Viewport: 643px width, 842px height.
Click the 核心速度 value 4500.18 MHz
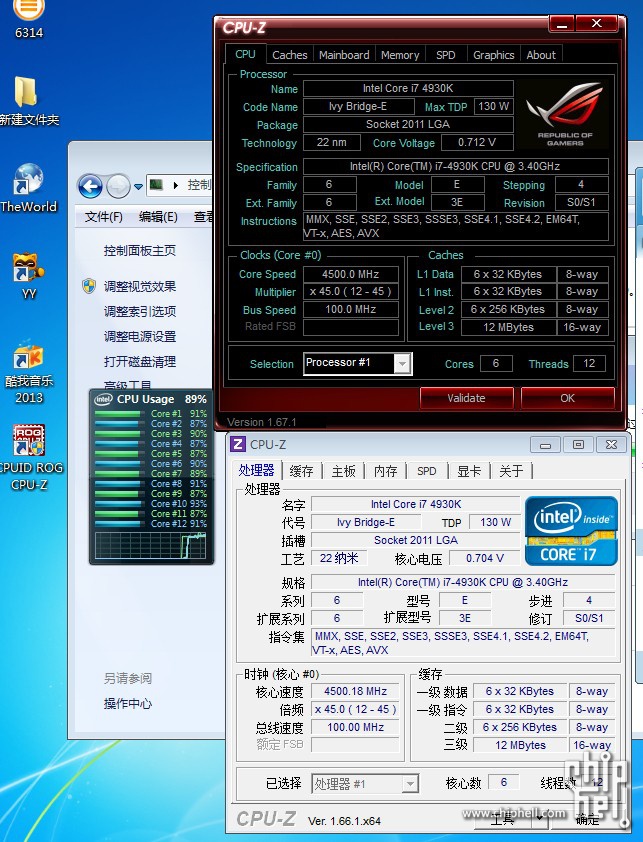click(x=355, y=691)
